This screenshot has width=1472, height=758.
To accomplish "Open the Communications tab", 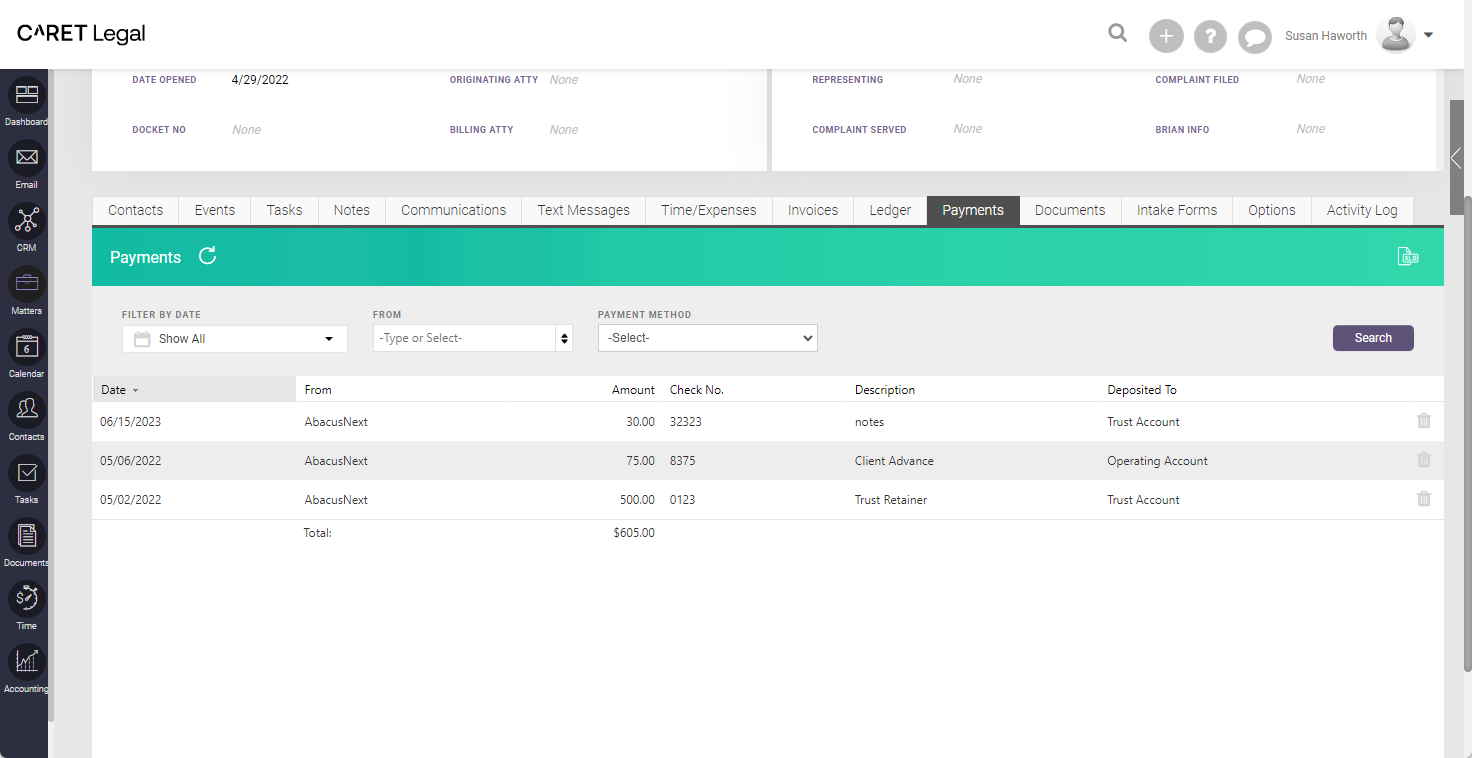I will (x=454, y=210).
